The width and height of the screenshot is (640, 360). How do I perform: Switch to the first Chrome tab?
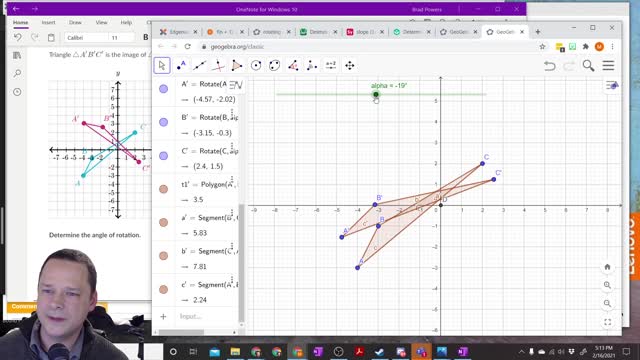point(178,32)
